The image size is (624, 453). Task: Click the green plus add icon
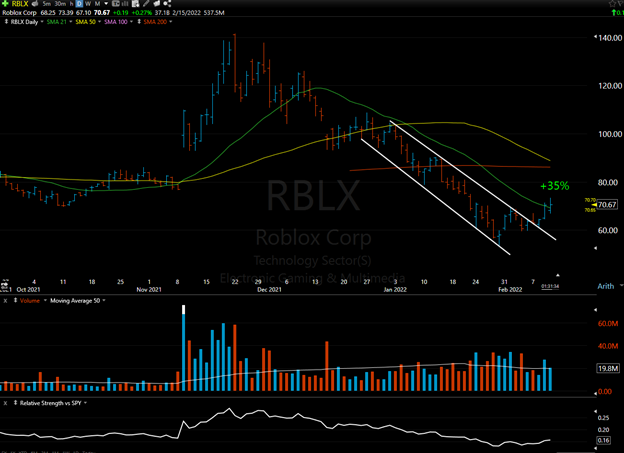tap(5, 4)
